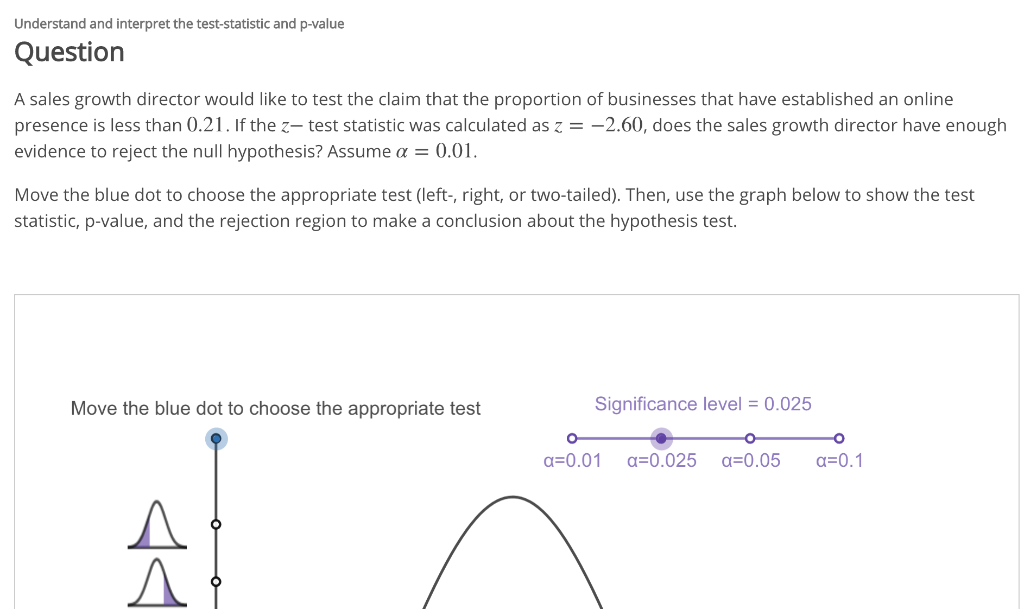
Task: Click the filled α=0.025 slider handle
Action: tap(661, 438)
